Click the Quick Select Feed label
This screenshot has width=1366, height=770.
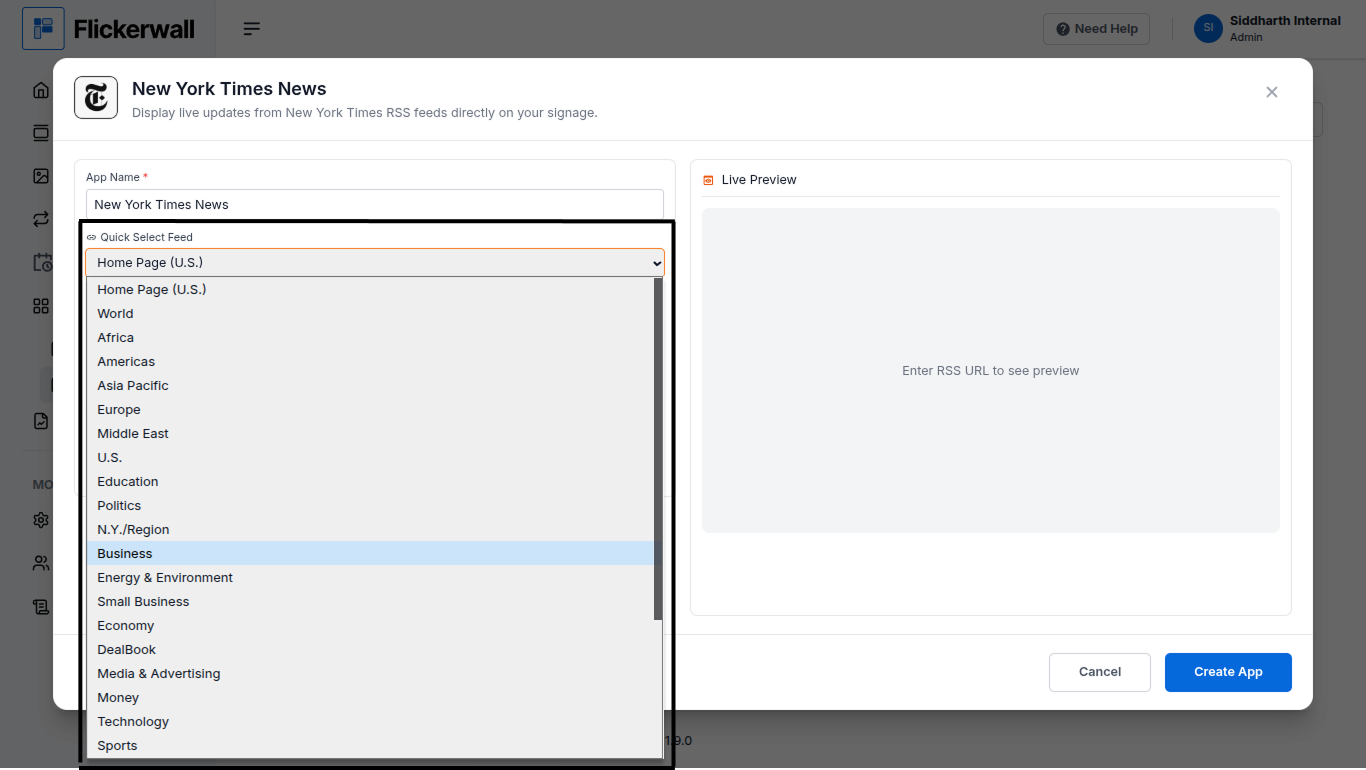click(x=146, y=237)
